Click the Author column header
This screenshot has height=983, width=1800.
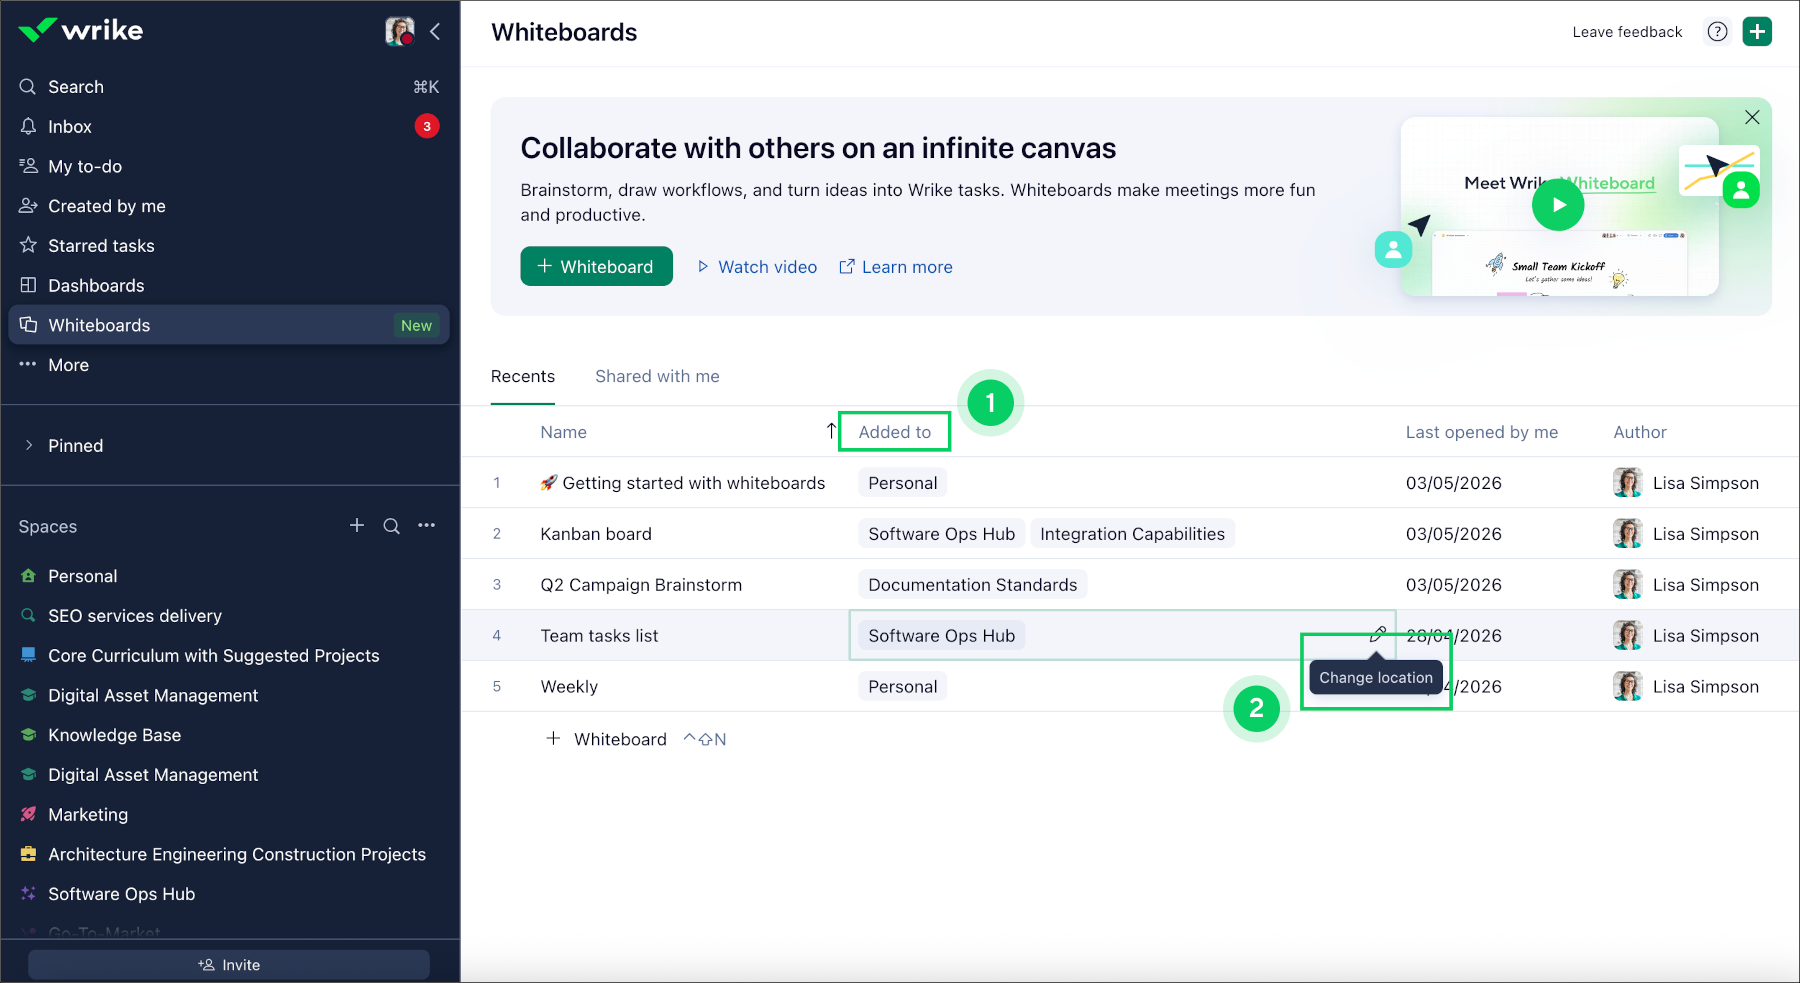coord(1640,432)
